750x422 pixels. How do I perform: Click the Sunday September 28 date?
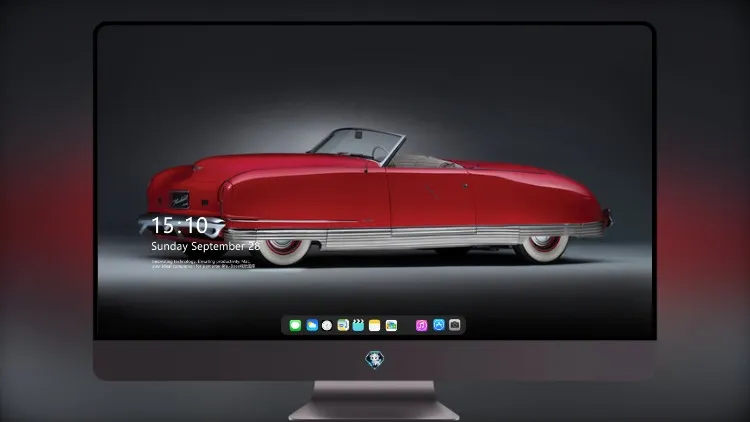coord(206,246)
